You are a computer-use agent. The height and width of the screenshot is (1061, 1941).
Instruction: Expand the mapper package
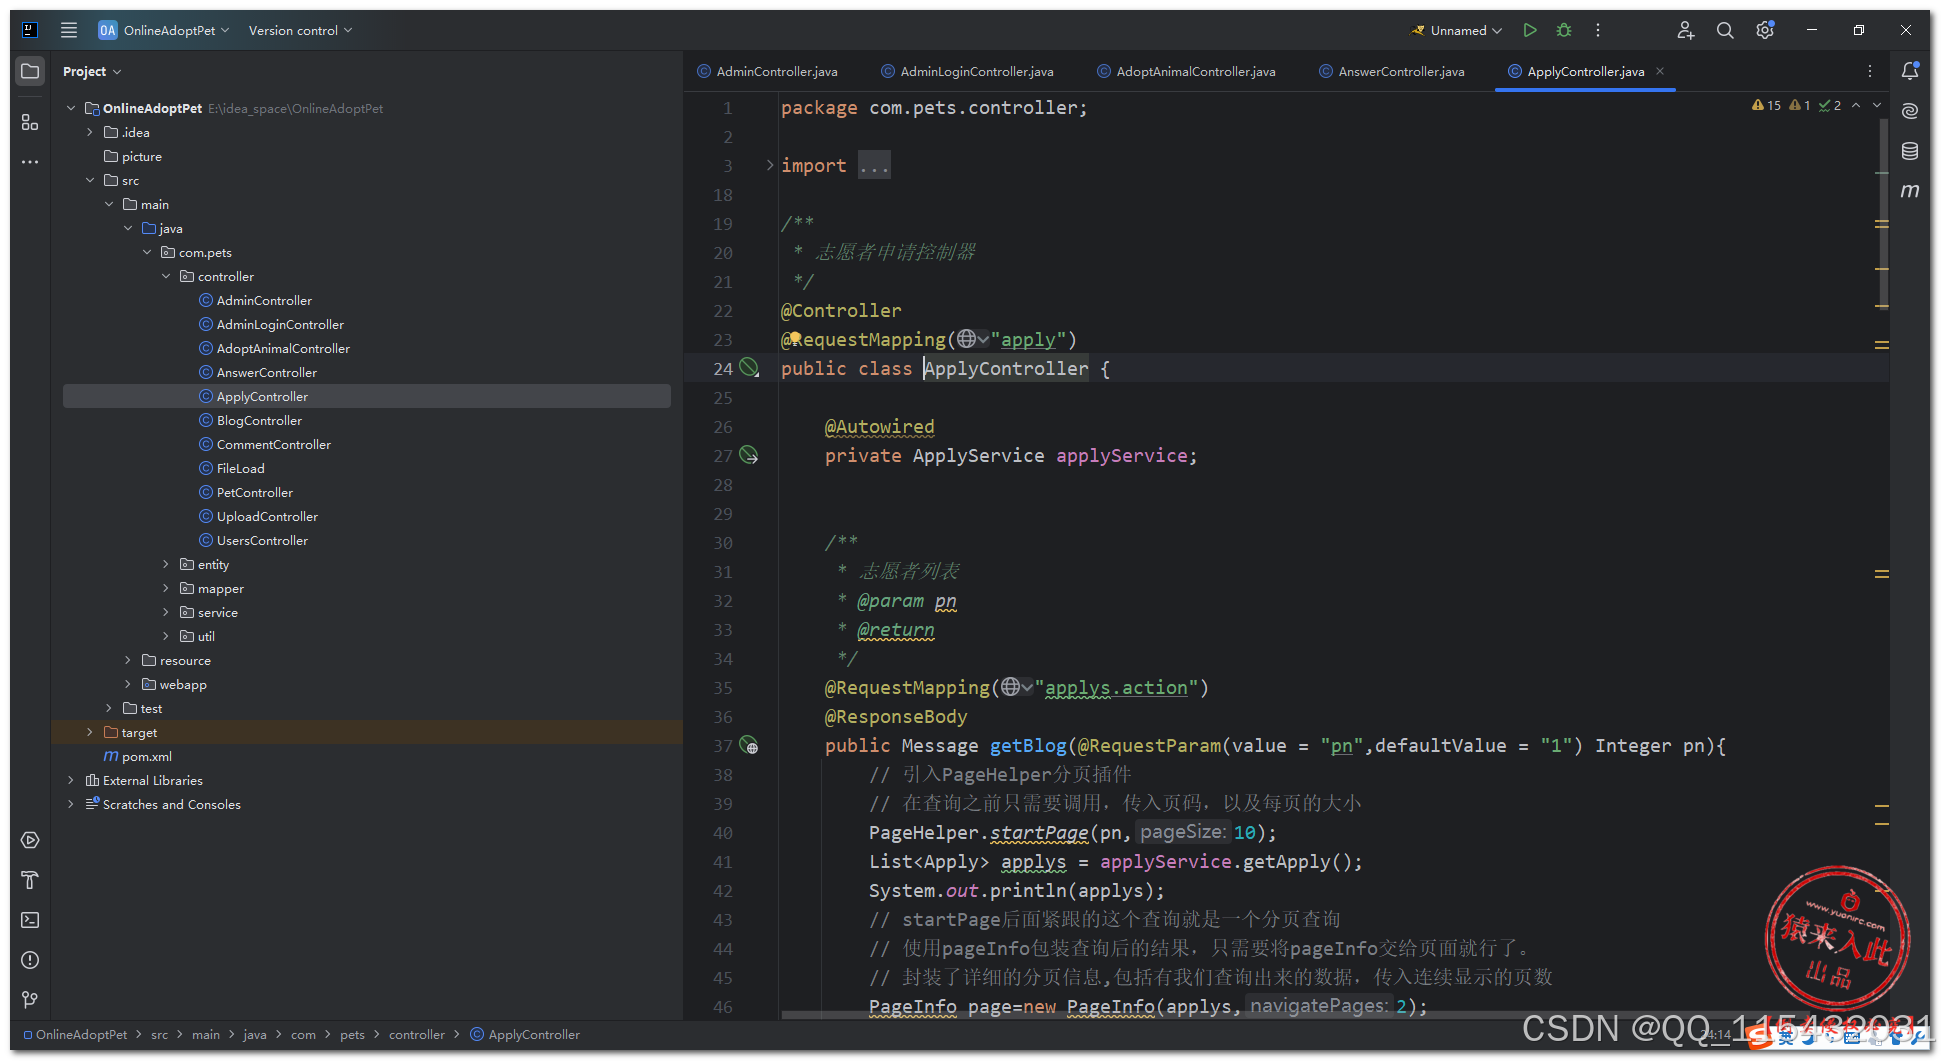click(x=166, y=588)
